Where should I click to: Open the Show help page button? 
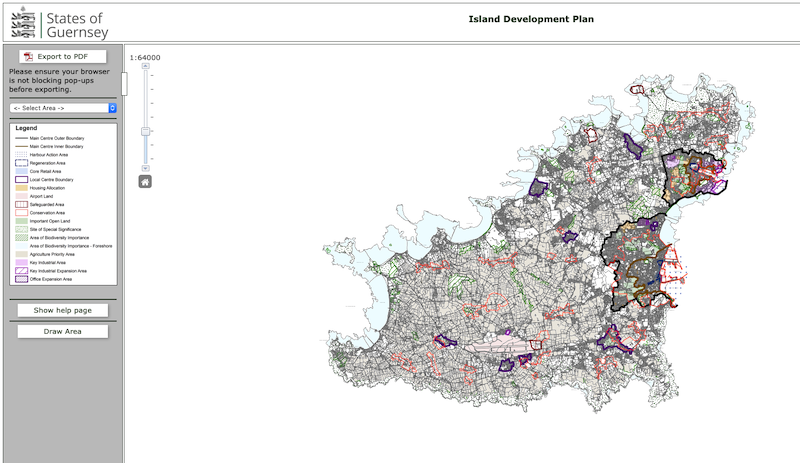coord(63,310)
